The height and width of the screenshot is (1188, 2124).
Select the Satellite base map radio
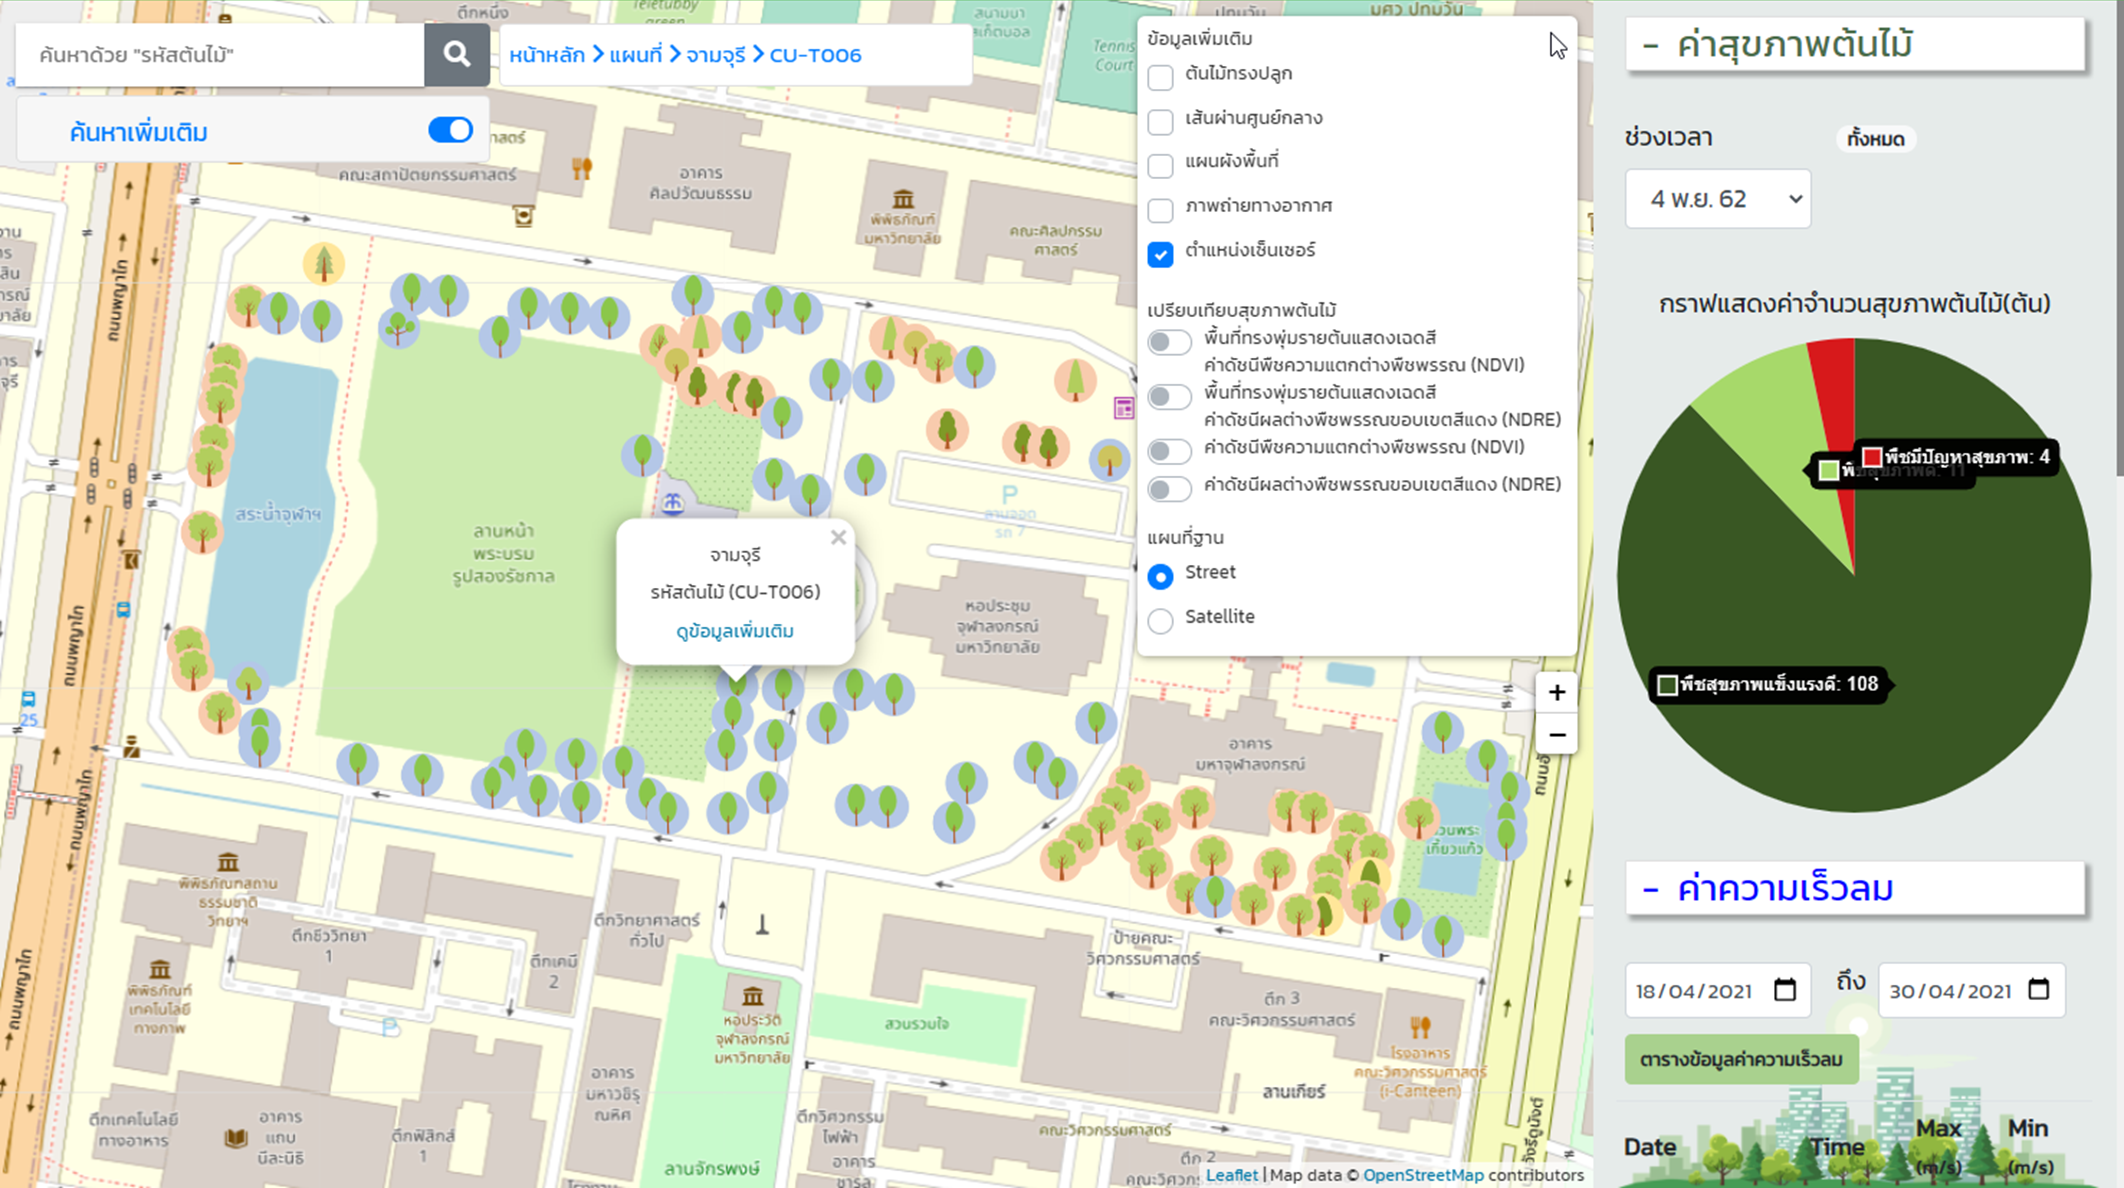(x=1160, y=620)
